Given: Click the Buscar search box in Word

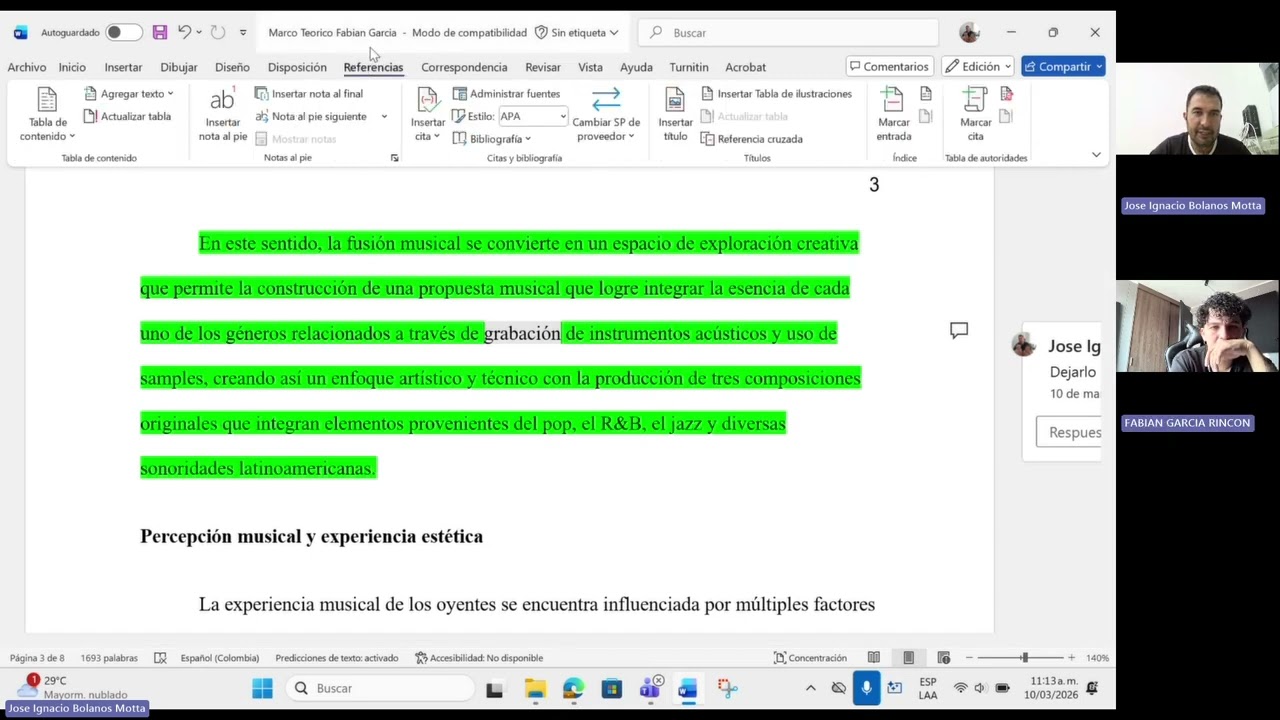Looking at the screenshot, I should (788, 33).
